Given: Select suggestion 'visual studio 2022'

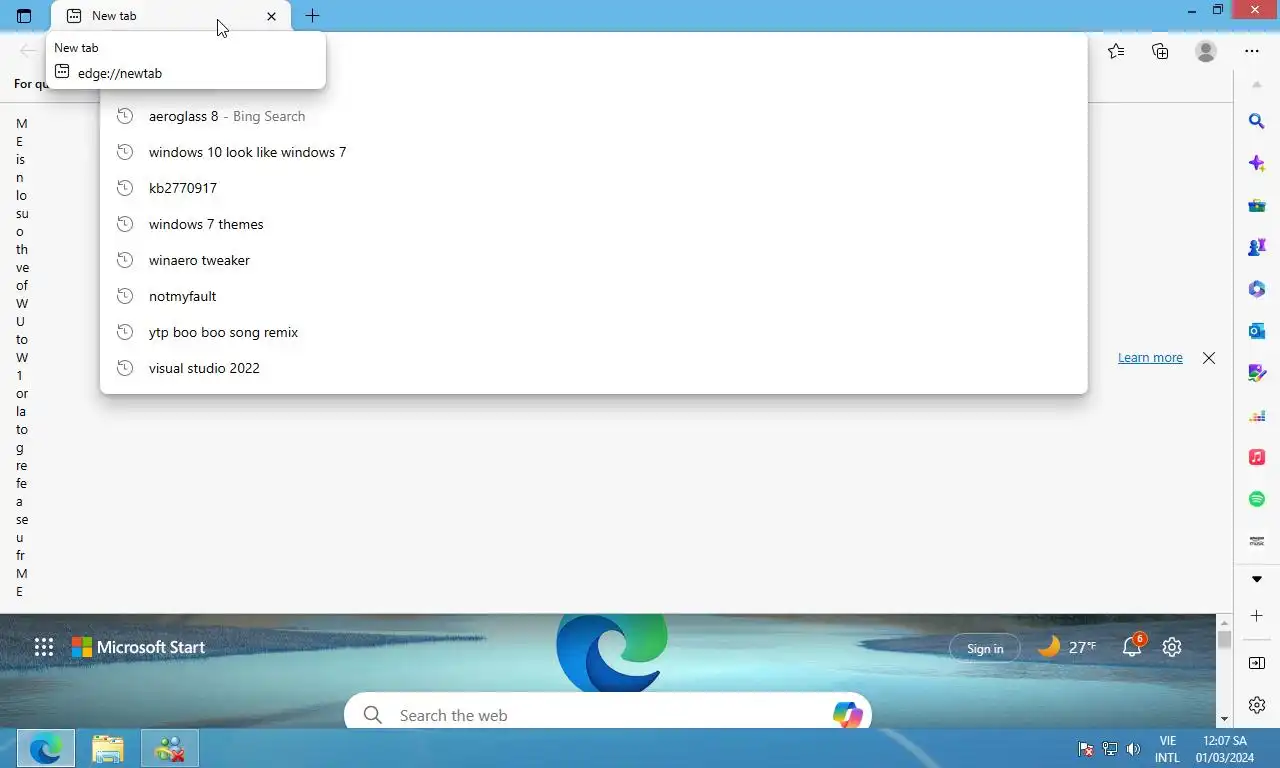Looking at the screenshot, I should tap(593, 368).
